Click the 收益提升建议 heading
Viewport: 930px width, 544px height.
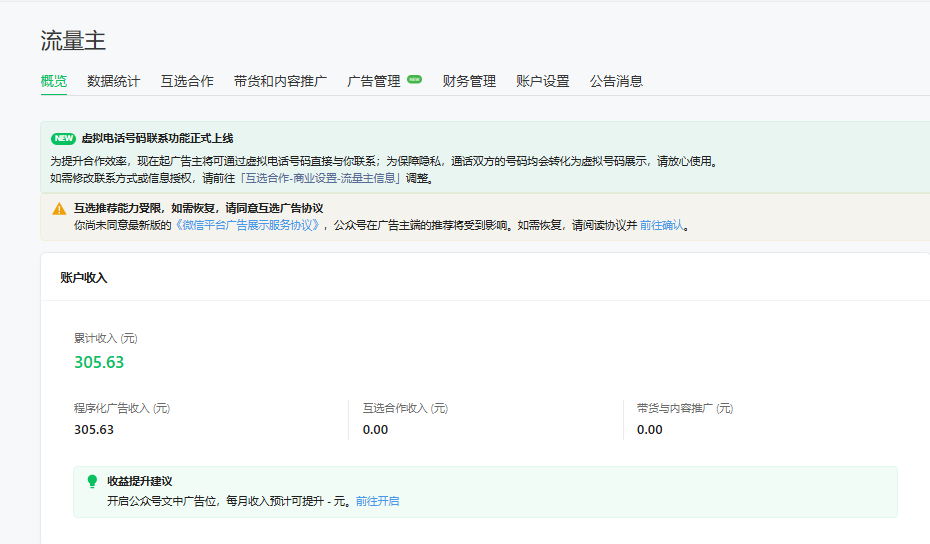pos(140,481)
